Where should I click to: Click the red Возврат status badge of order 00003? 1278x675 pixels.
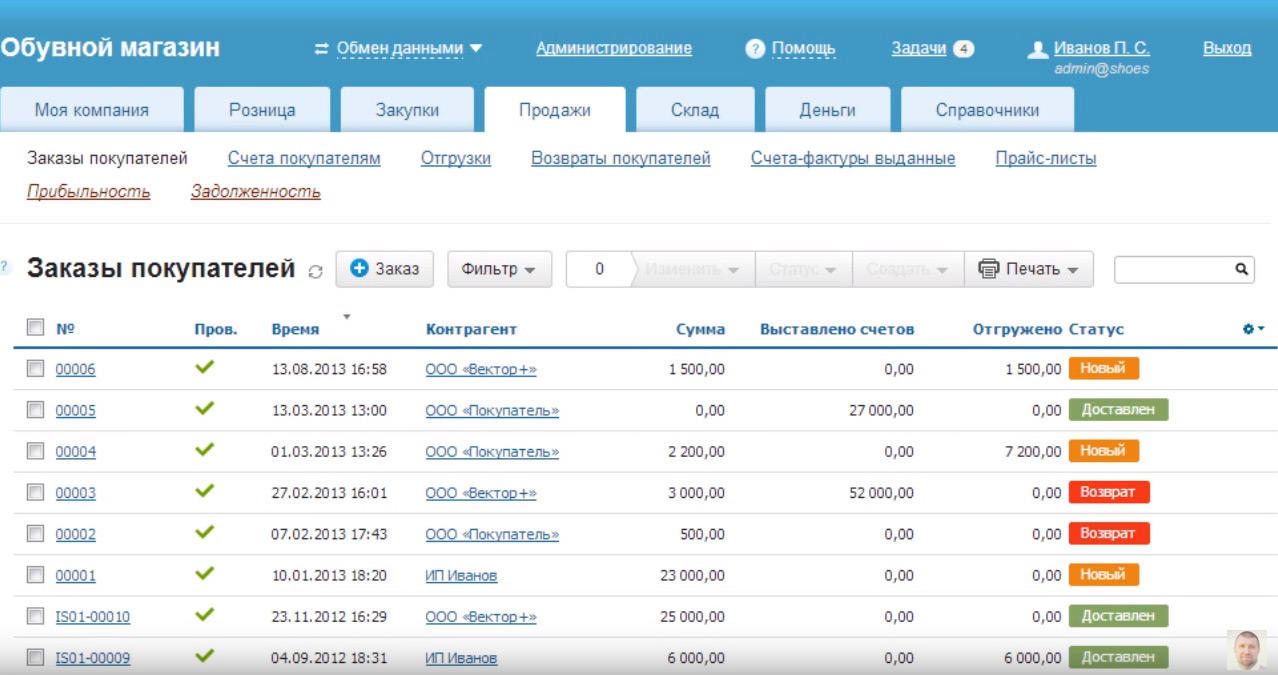pos(1108,492)
